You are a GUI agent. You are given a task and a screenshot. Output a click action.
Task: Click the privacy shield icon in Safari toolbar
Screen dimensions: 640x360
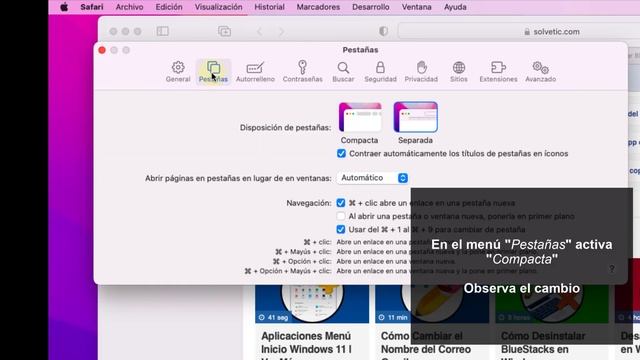click(383, 31)
